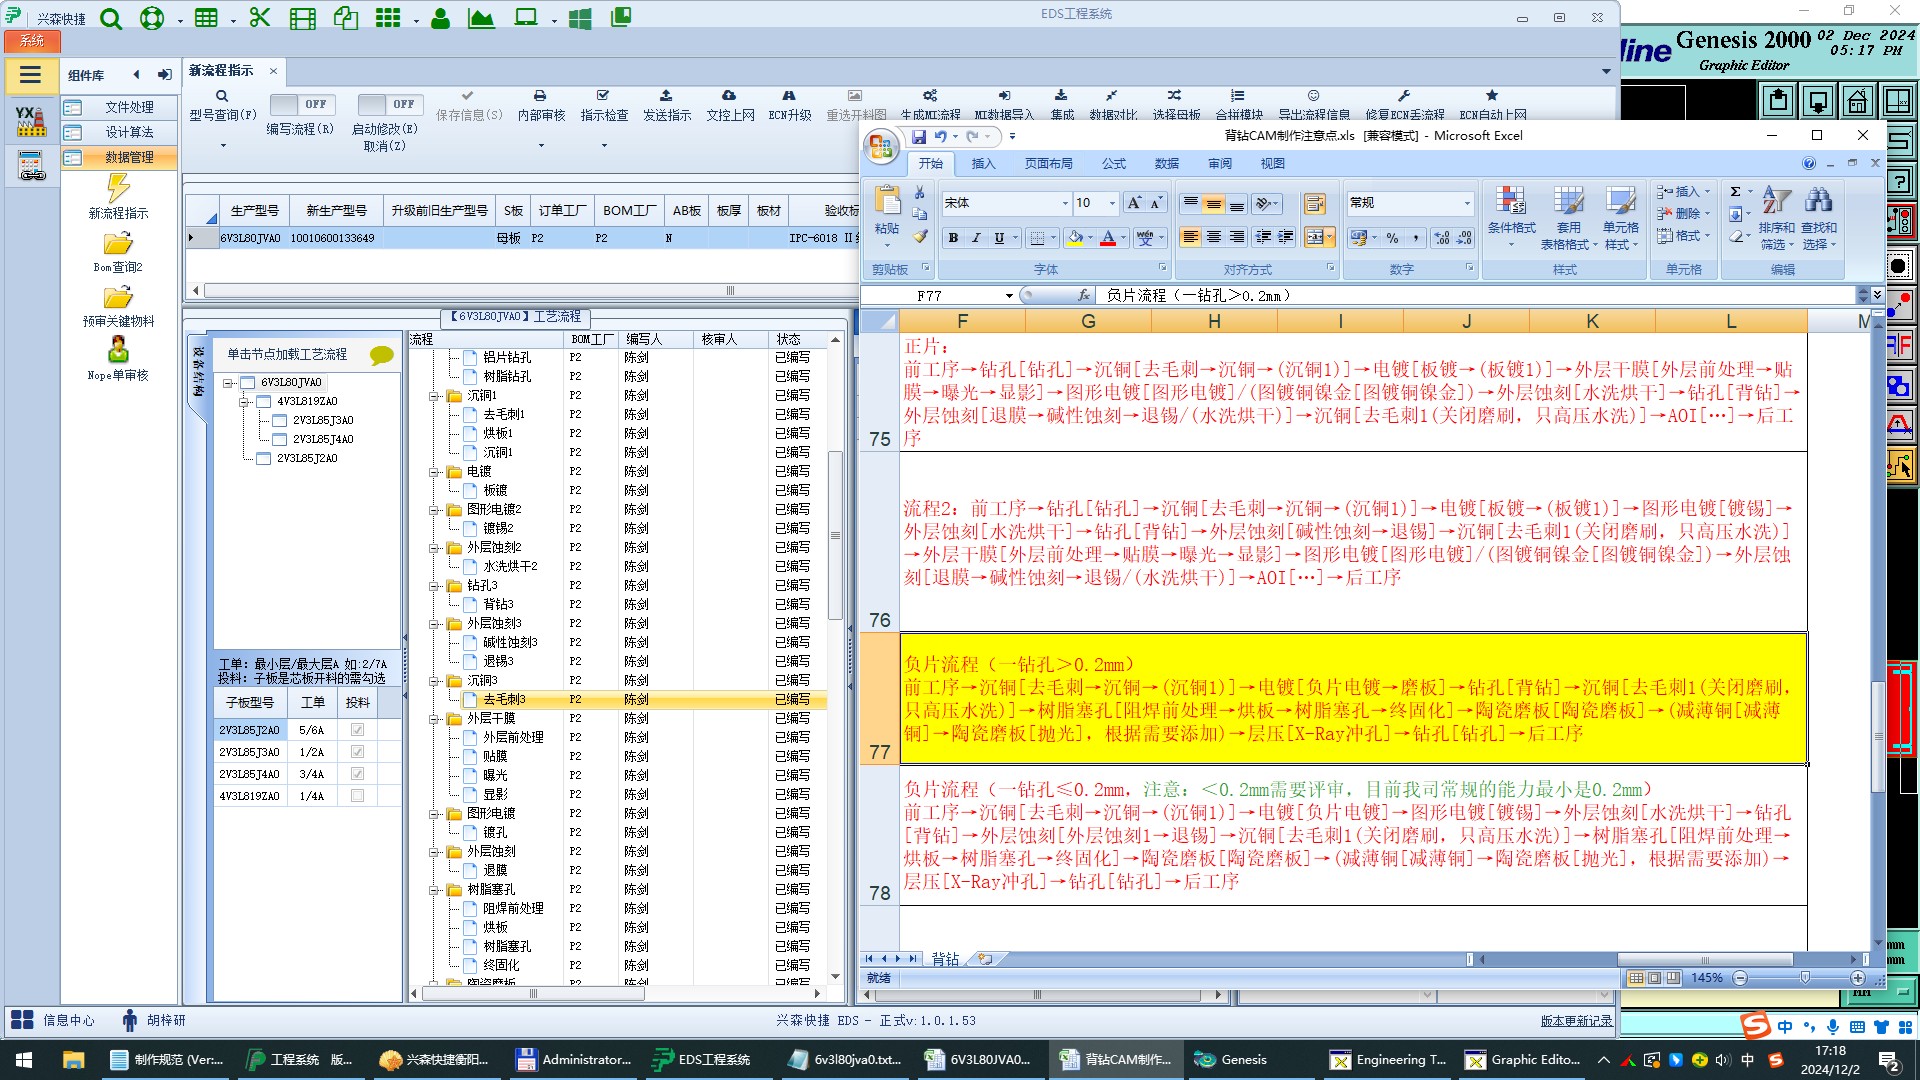Click the 系统 menu tab in EDS
This screenshot has width=1920, height=1080.
click(32, 41)
